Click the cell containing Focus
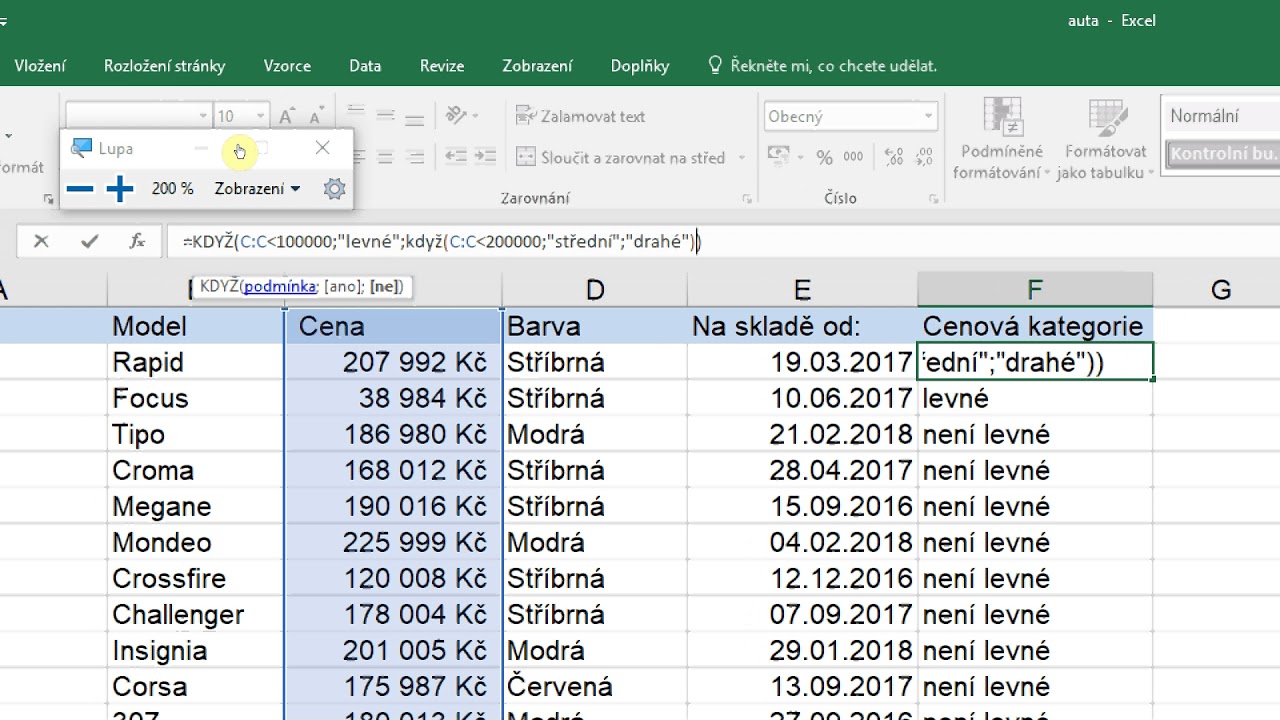1280x720 pixels. point(196,398)
